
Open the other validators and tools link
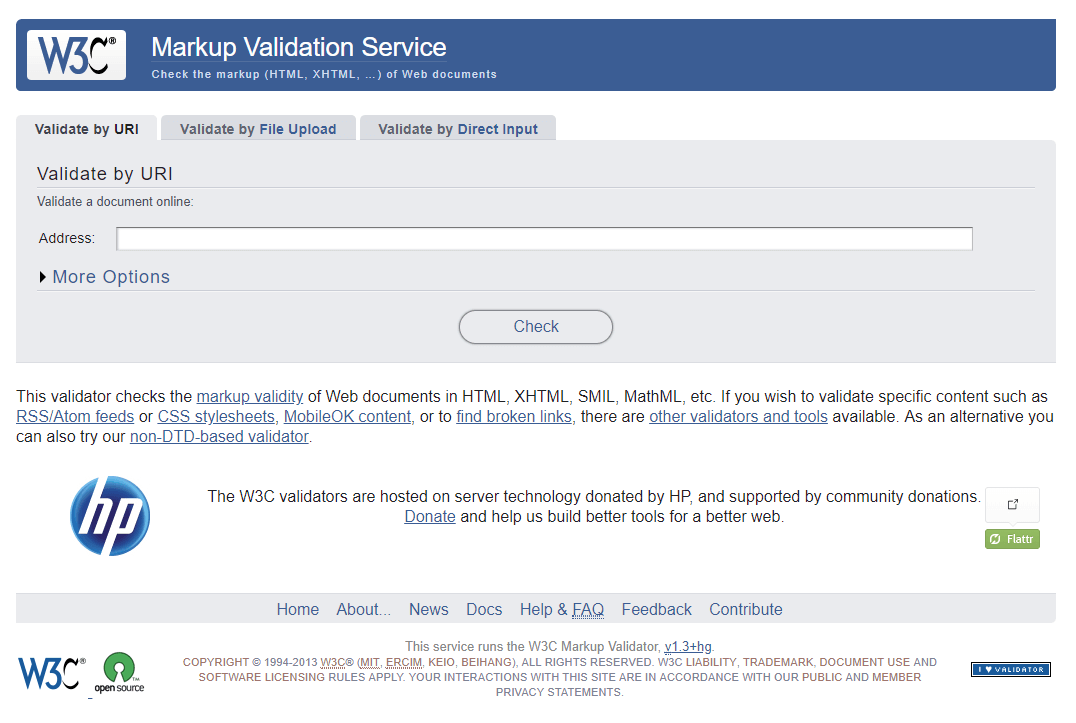tap(738, 416)
